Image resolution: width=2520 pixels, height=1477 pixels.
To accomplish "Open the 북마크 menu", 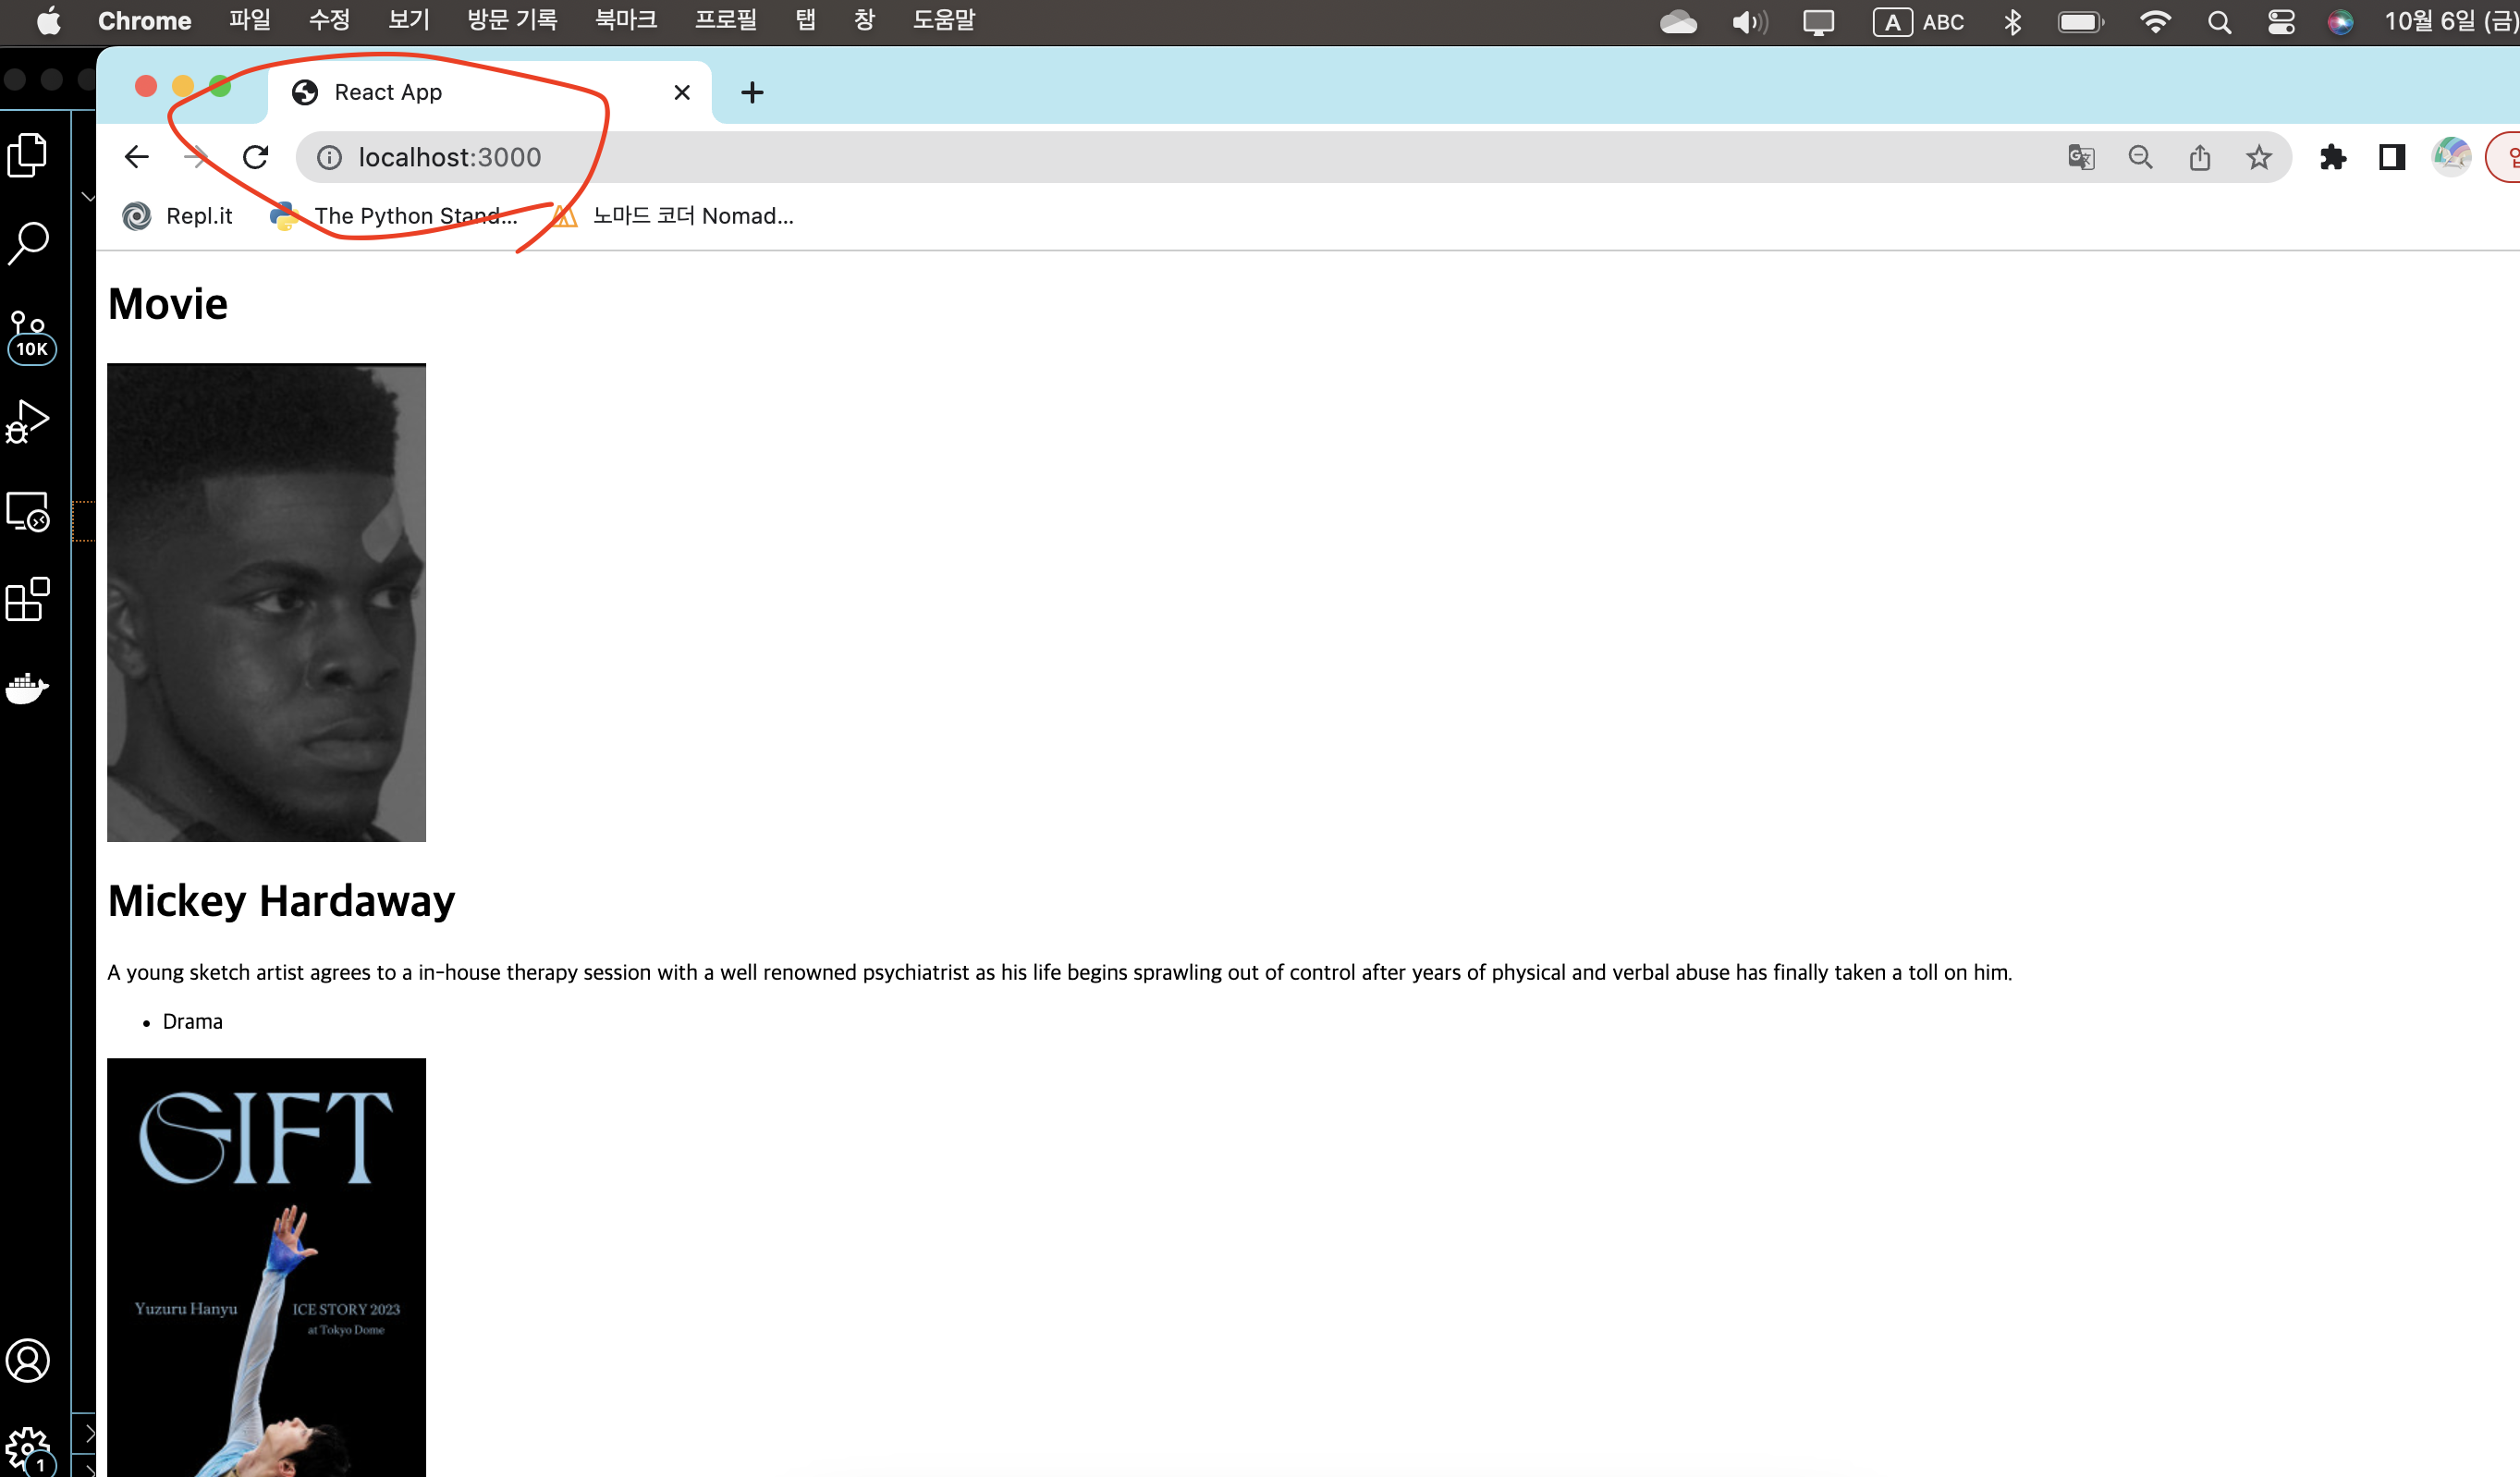I will [x=625, y=20].
